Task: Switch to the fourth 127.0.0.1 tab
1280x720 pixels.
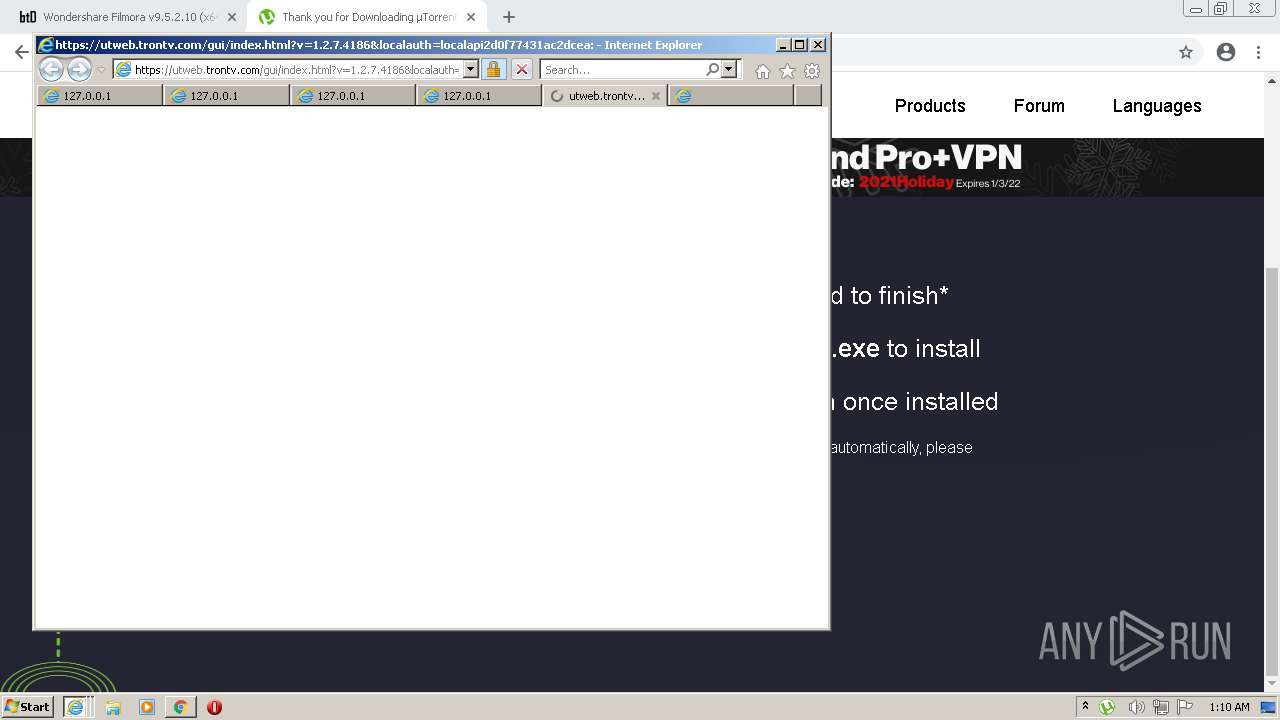Action: (479, 96)
